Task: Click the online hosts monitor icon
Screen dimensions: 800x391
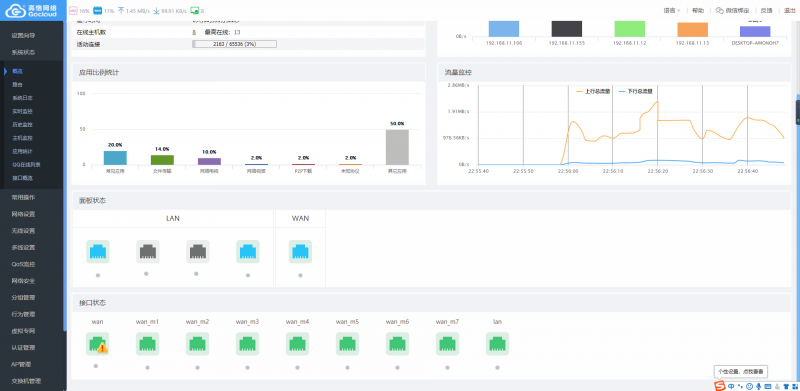Action: [x=194, y=10]
